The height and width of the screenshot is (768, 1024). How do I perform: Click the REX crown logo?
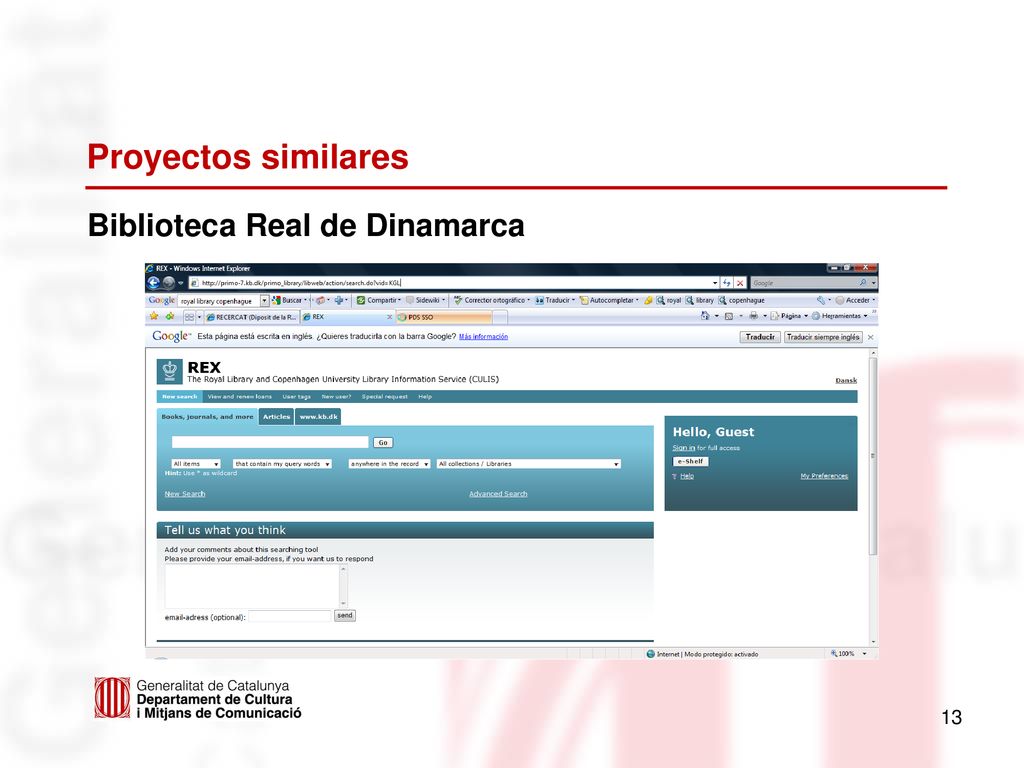(170, 372)
